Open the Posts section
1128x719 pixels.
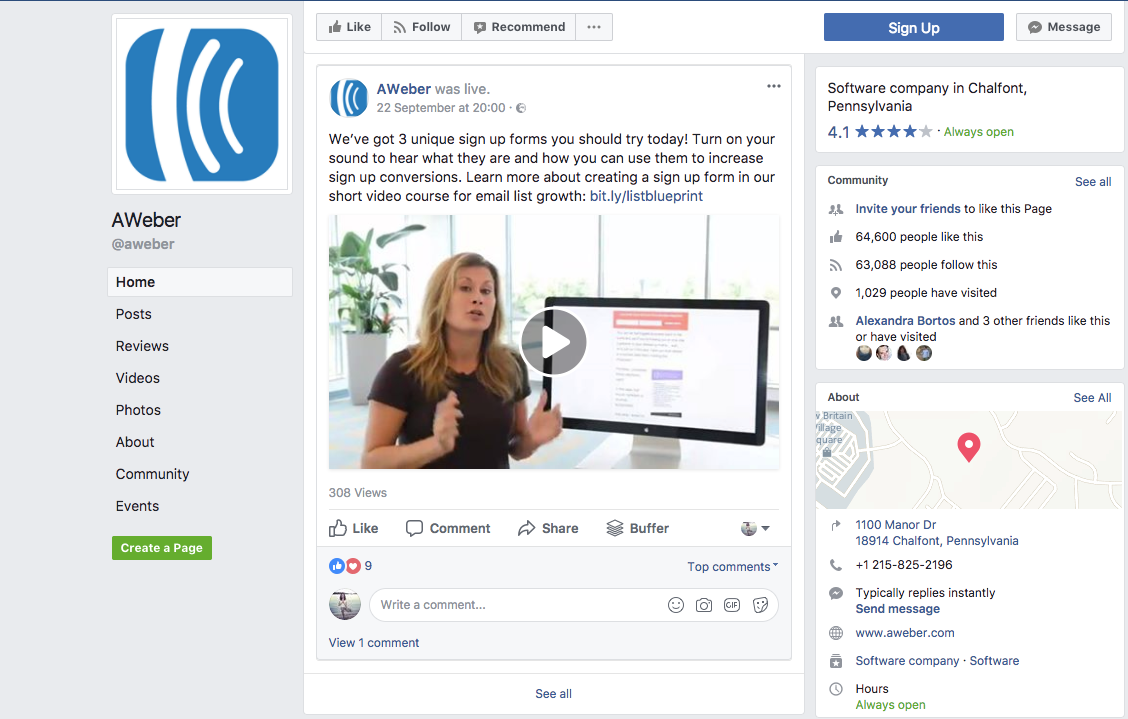coord(134,315)
